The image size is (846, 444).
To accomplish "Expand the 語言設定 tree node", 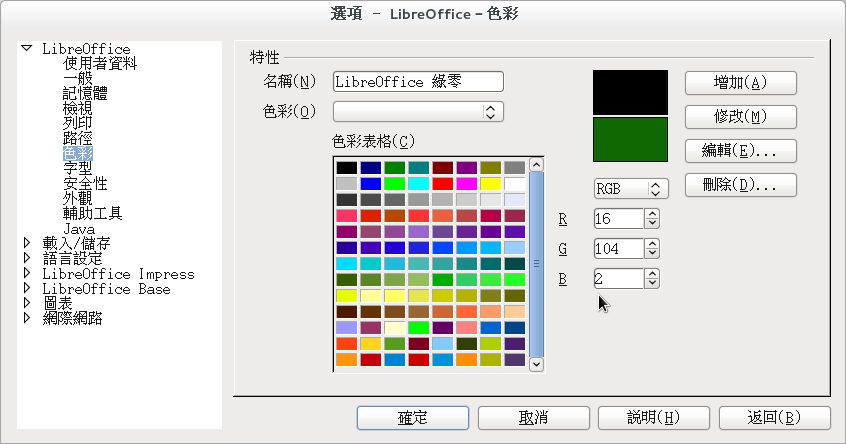I will [27, 258].
